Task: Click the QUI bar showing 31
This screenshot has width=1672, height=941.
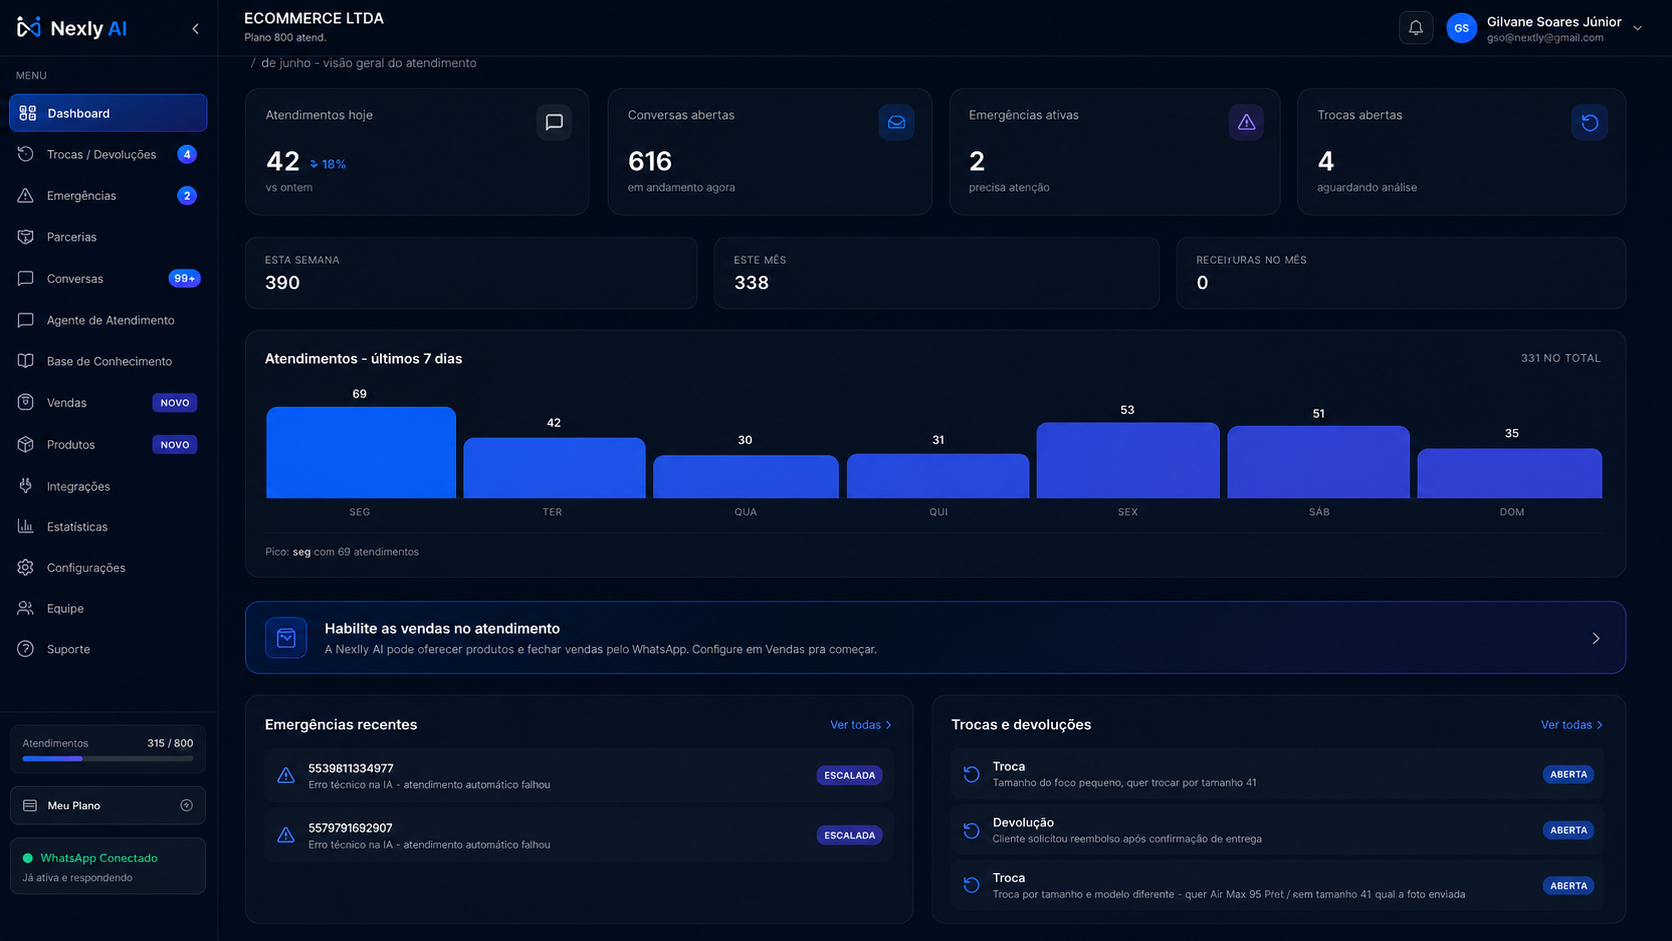Action: coord(938,476)
